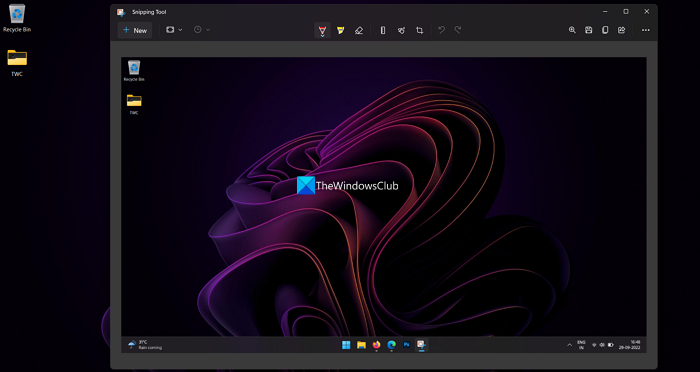Open the snipping mode dropdown
700x372 pixels.
point(174,30)
